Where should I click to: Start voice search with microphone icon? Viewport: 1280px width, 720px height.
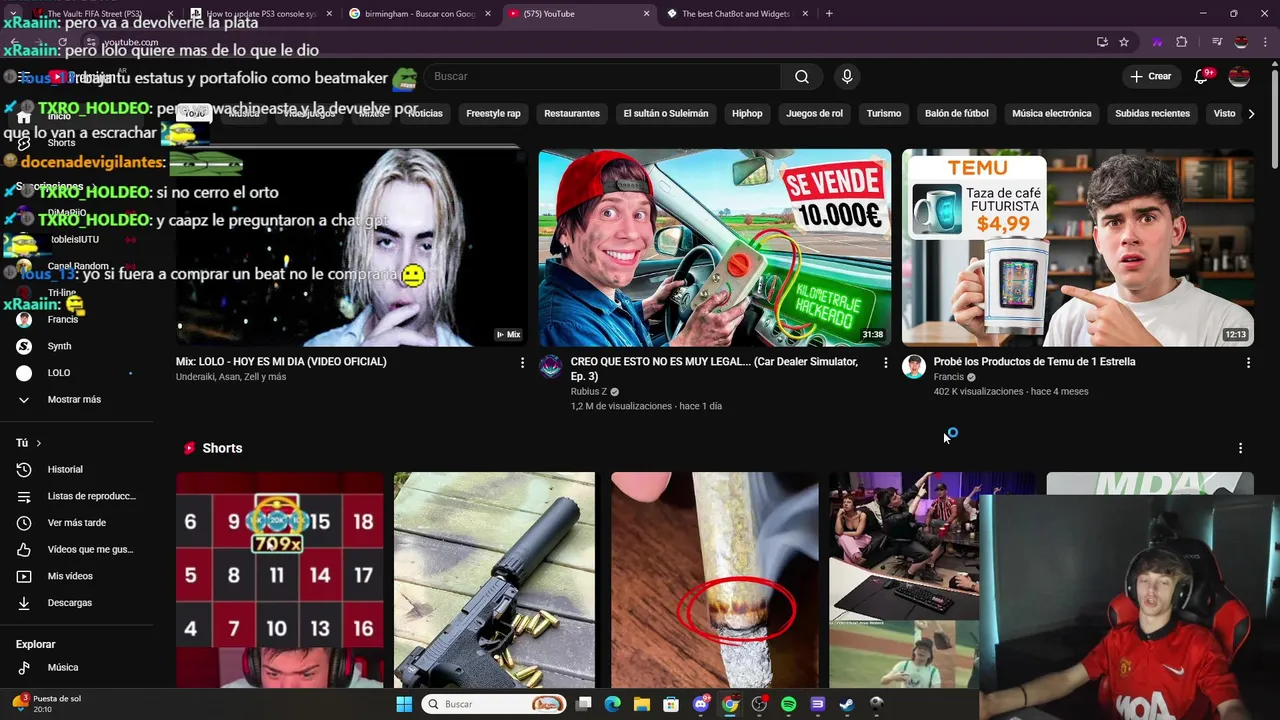click(847, 77)
